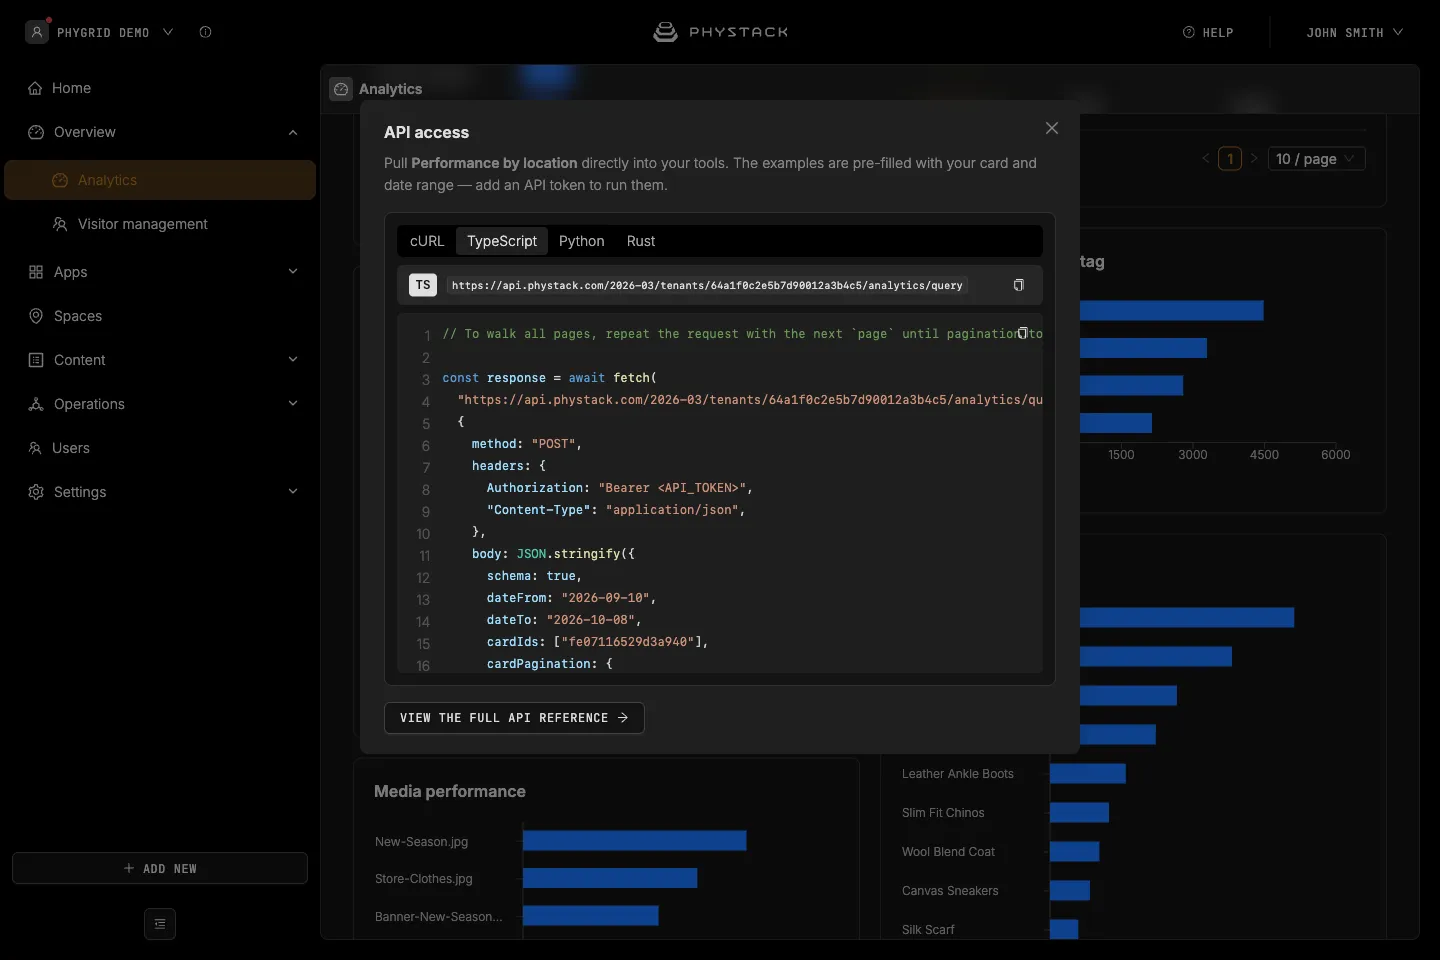
Task: Close the API access dialog
Action: pos(1052,128)
